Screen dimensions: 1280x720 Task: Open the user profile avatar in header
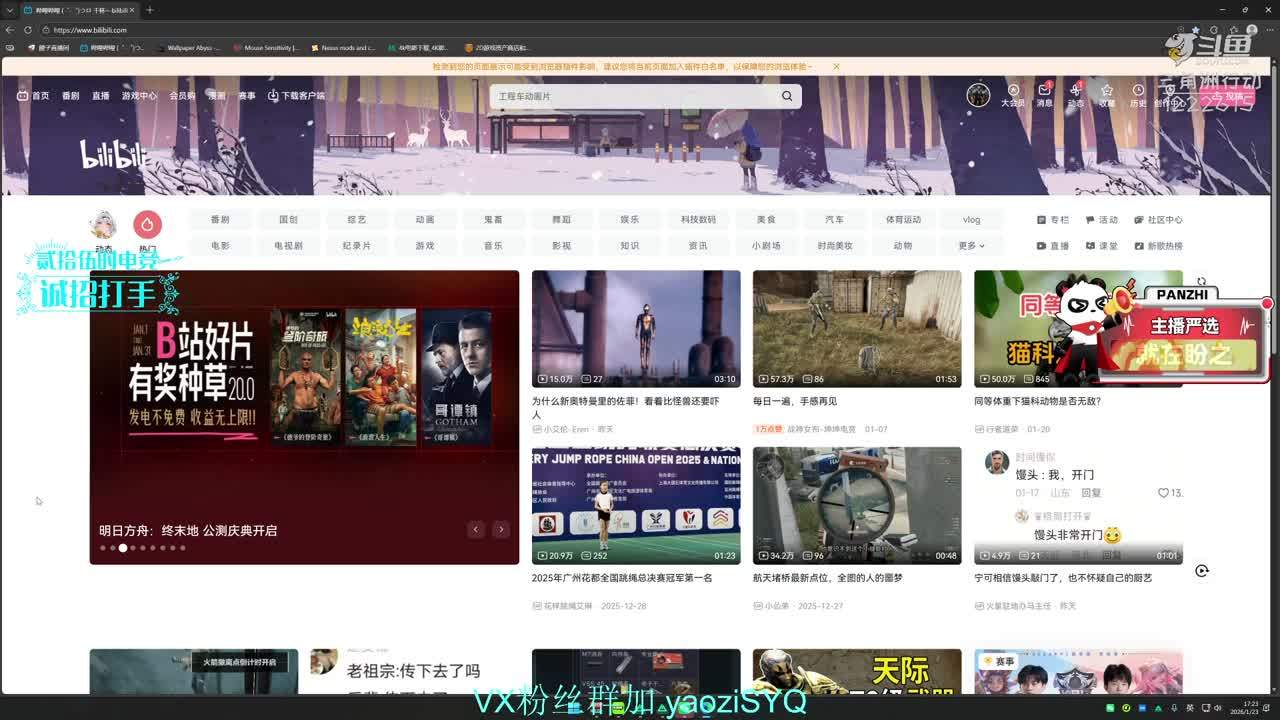[978, 95]
